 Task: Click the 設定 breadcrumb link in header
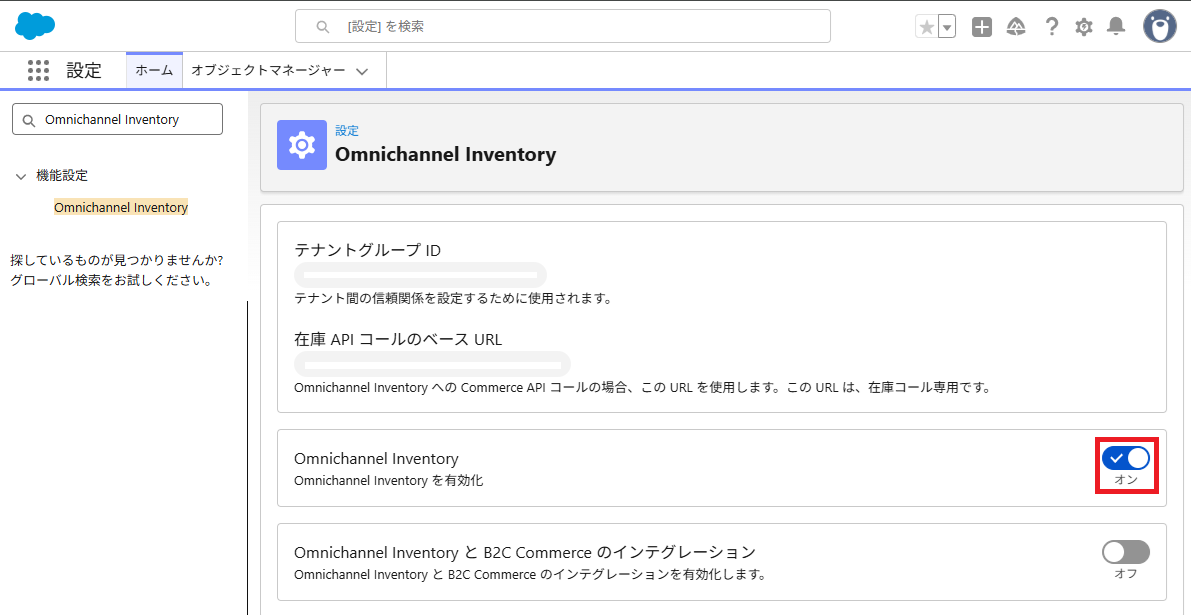(347, 131)
